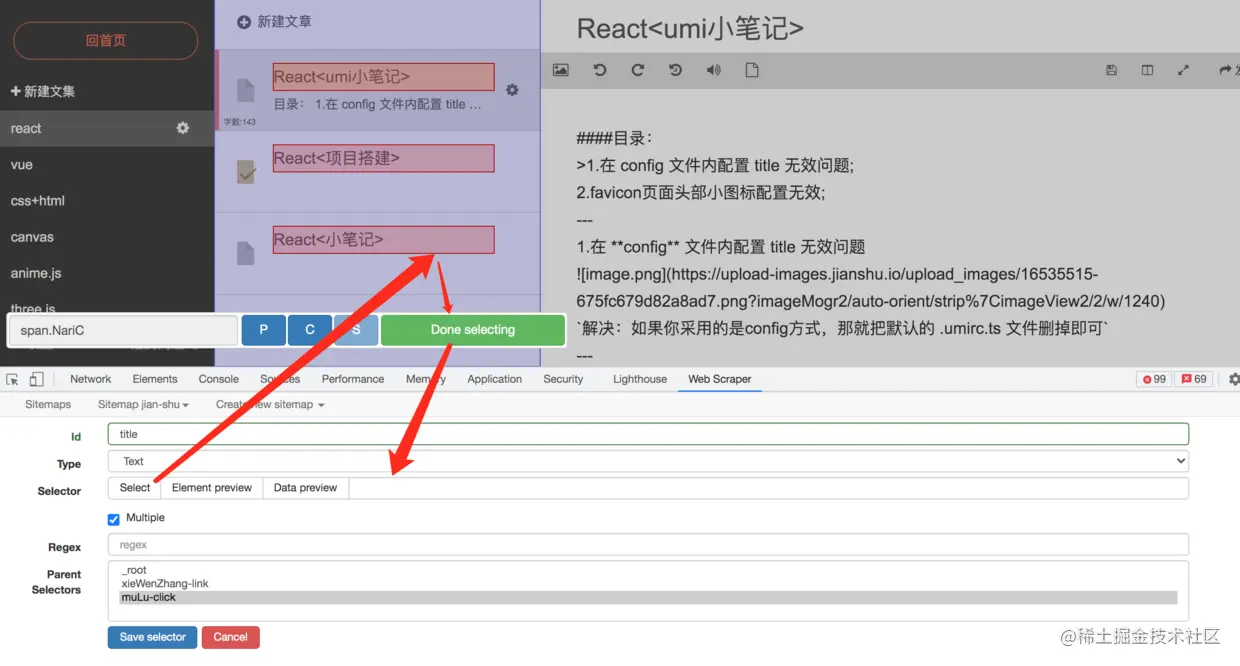Click the 回首页 home button
This screenshot has height=666, width=1240.
[x=106, y=41]
